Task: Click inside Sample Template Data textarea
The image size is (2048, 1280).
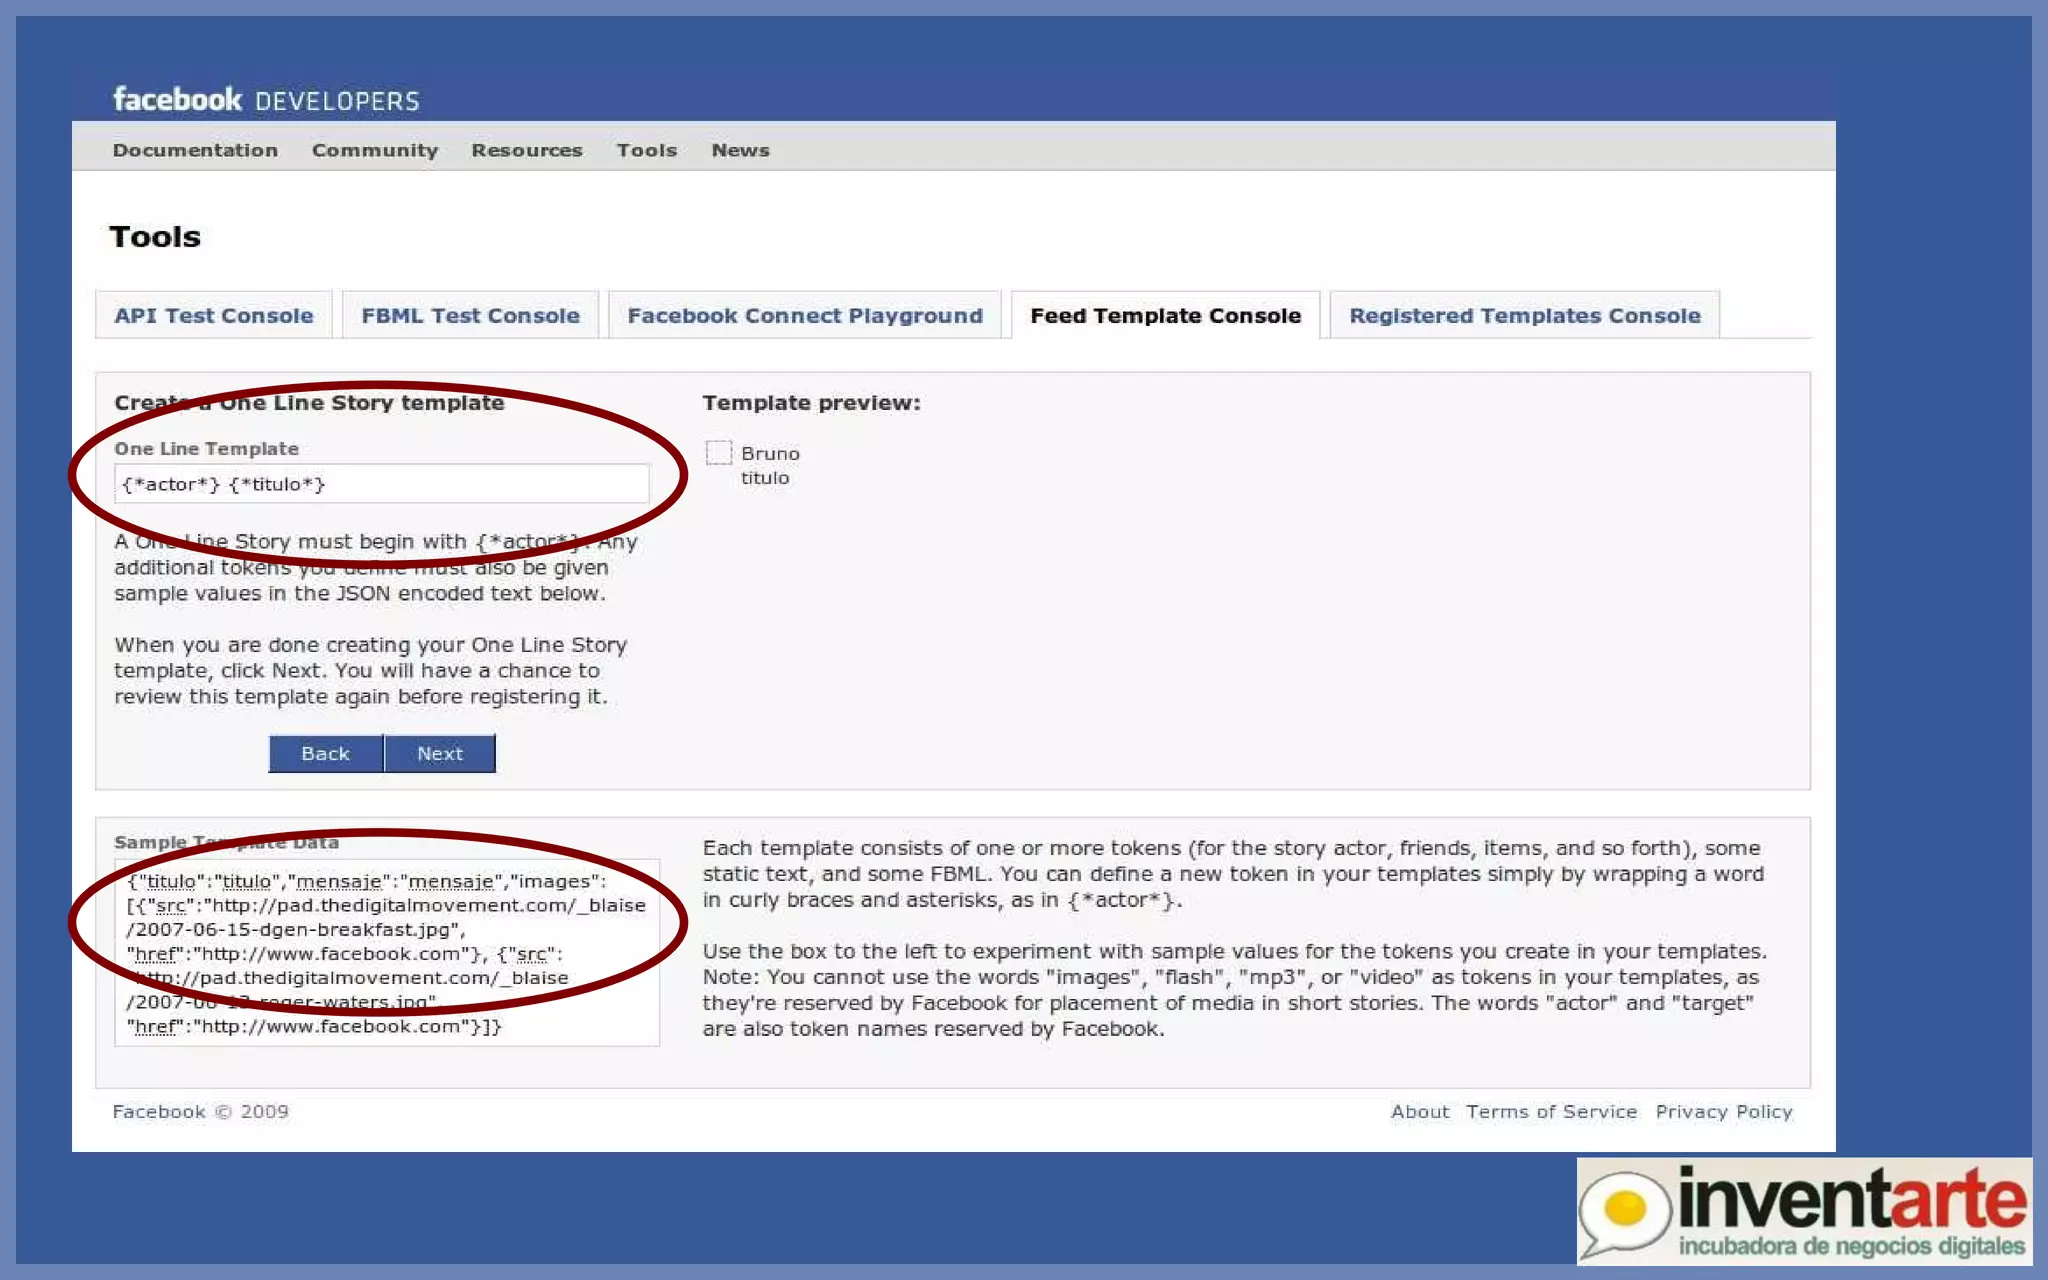Action: point(387,952)
